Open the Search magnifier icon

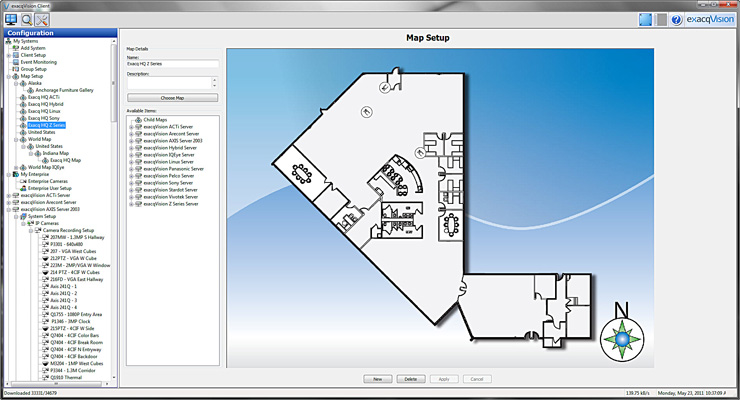pos(26,19)
